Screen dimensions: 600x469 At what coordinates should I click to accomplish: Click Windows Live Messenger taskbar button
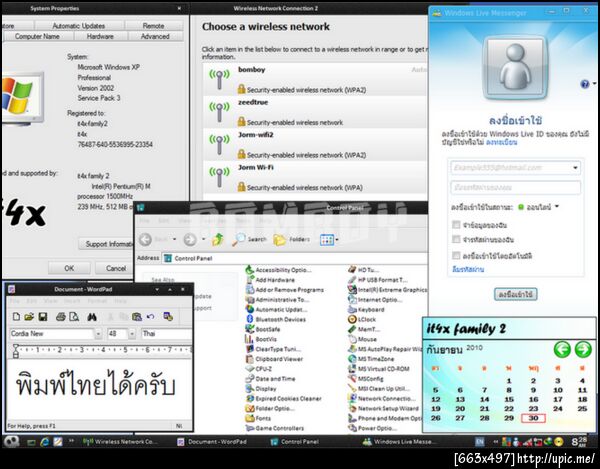click(x=399, y=442)
